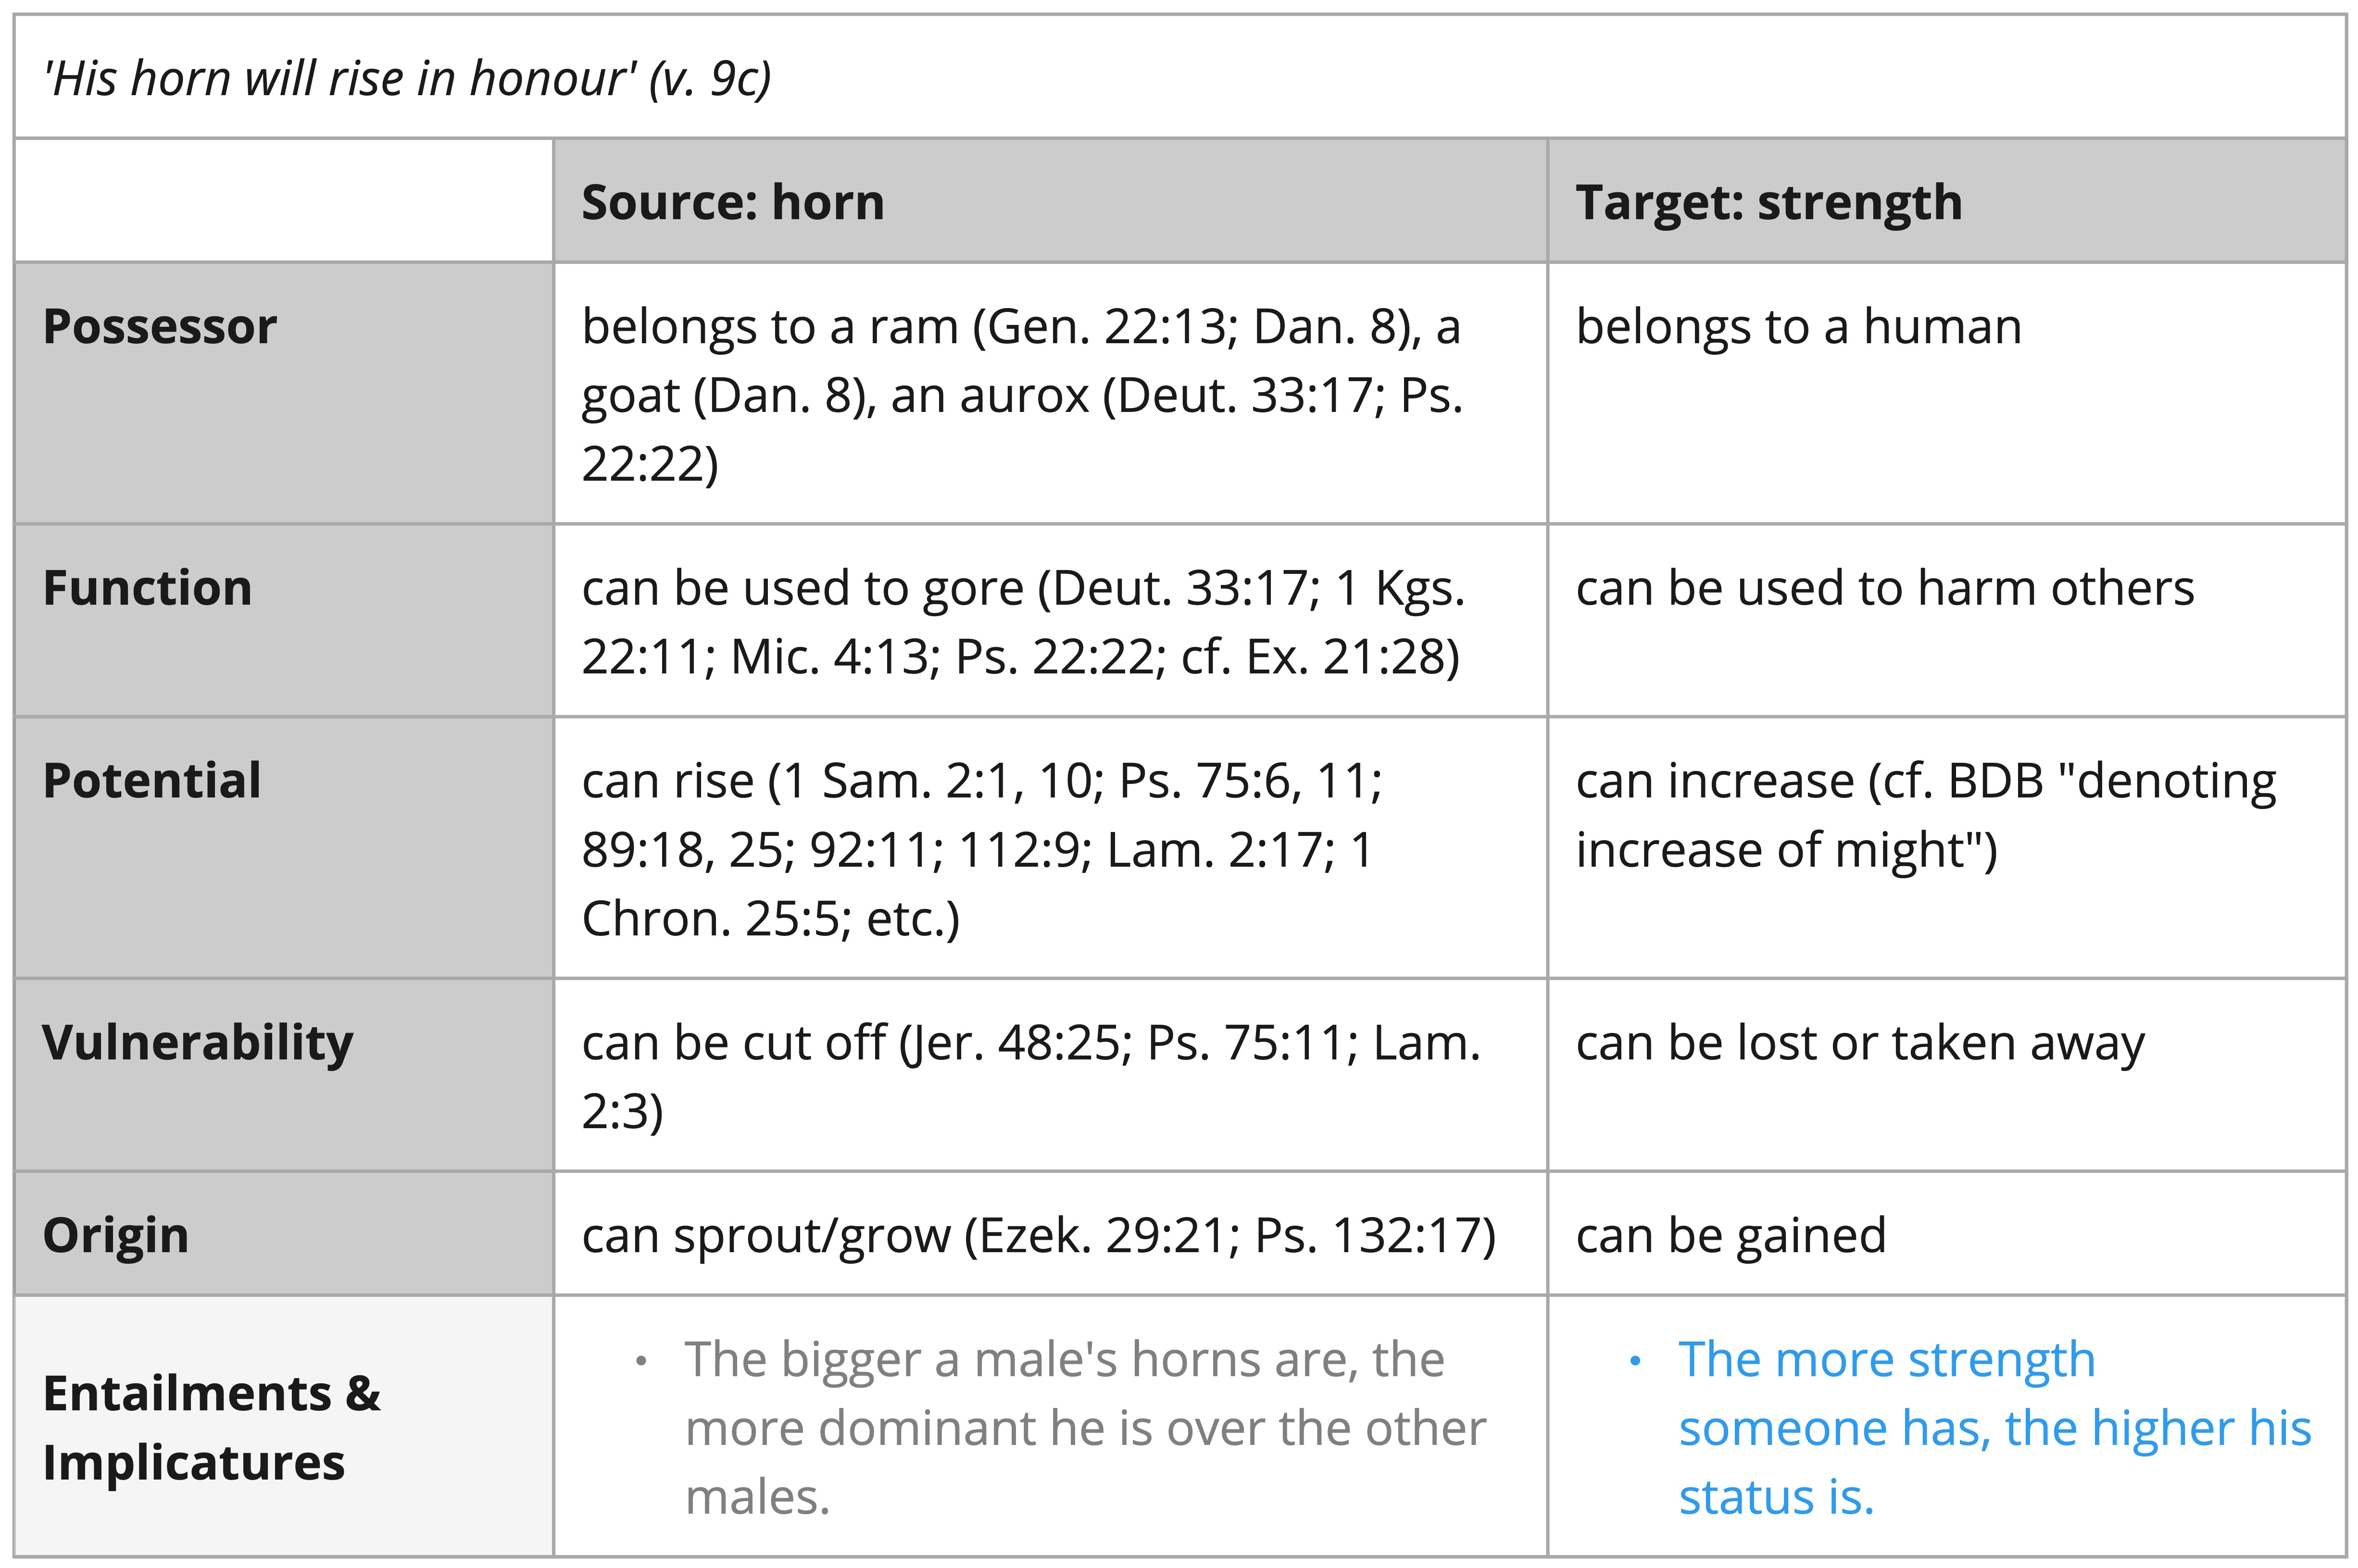2358x1568 pixels.
Task: Click the cell 'can be lost or taken away'
Action: click(x=1946, y=1075)
